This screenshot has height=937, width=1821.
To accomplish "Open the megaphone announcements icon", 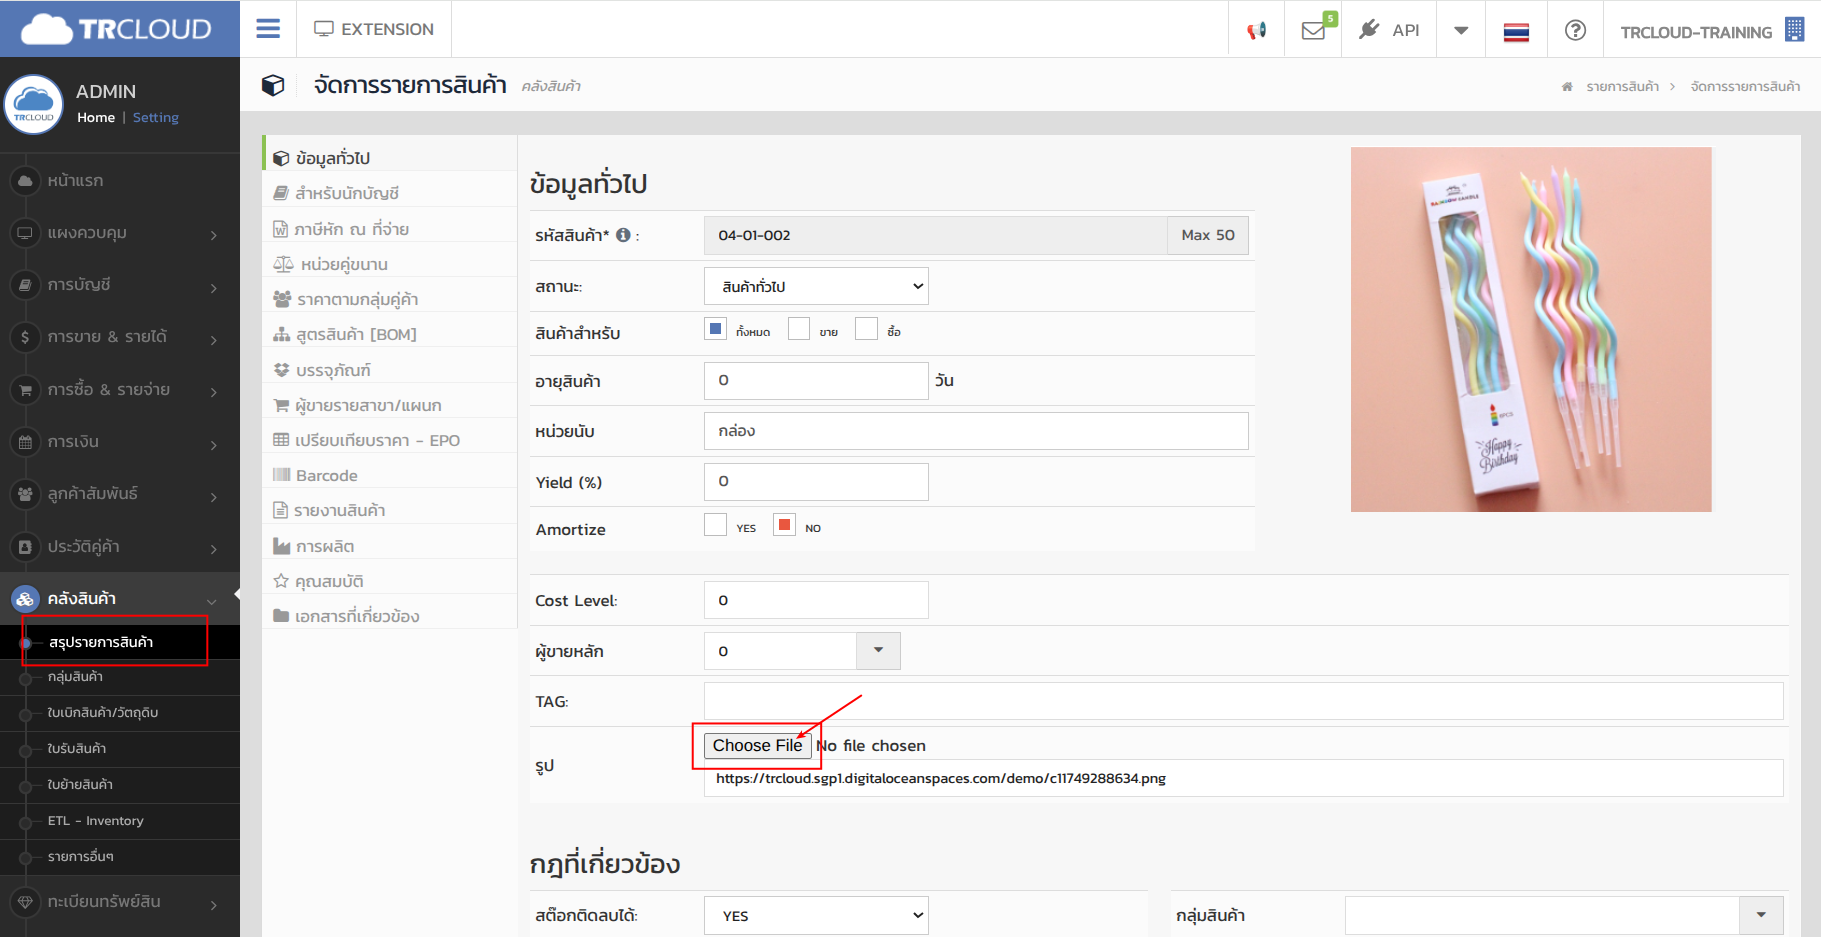I will [x=1256, y=30].
